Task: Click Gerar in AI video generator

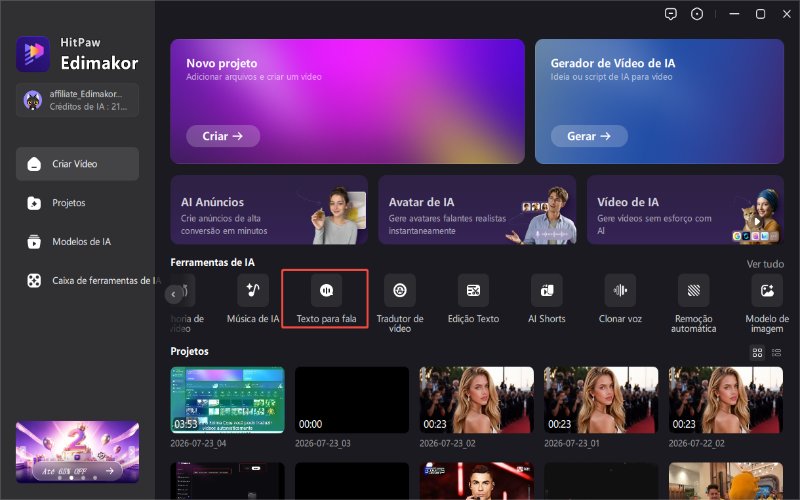Action: pos(589,136)
